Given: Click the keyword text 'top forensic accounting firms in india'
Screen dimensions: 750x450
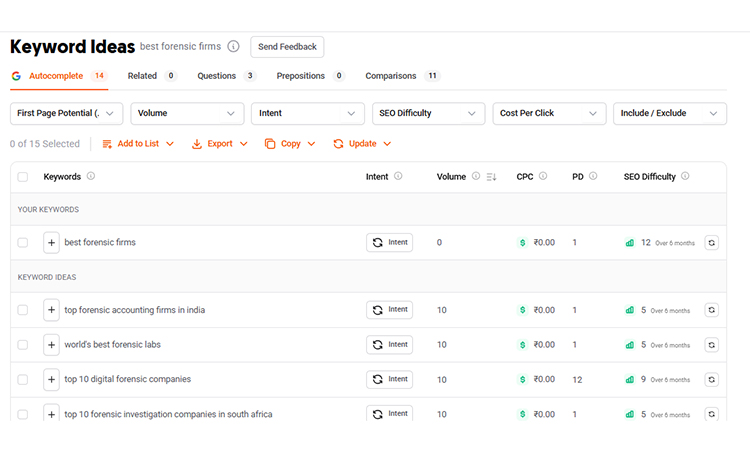Looking at the screenshot, I should click(x=134, y=310).
